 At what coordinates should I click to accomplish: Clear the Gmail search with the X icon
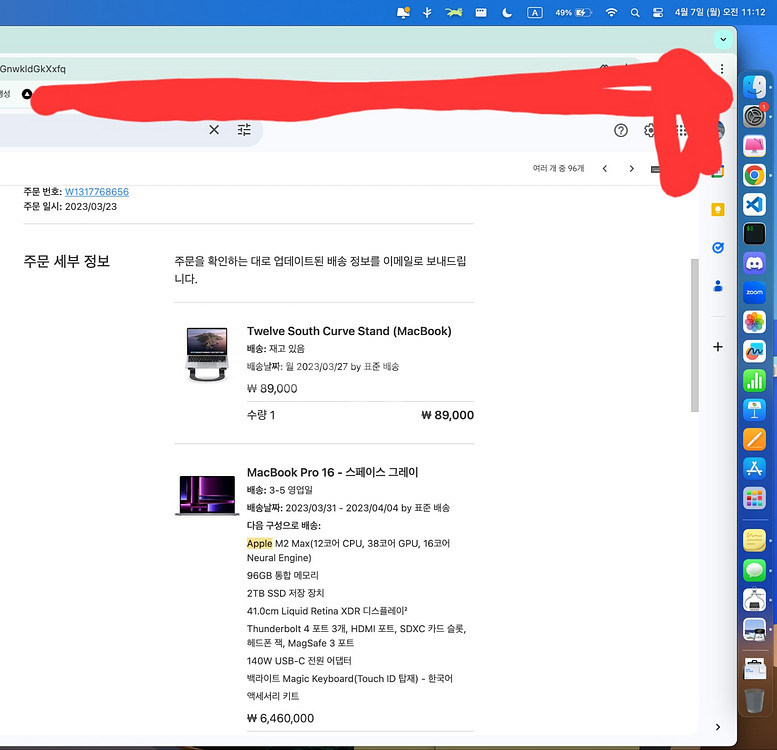pos(214,130)
